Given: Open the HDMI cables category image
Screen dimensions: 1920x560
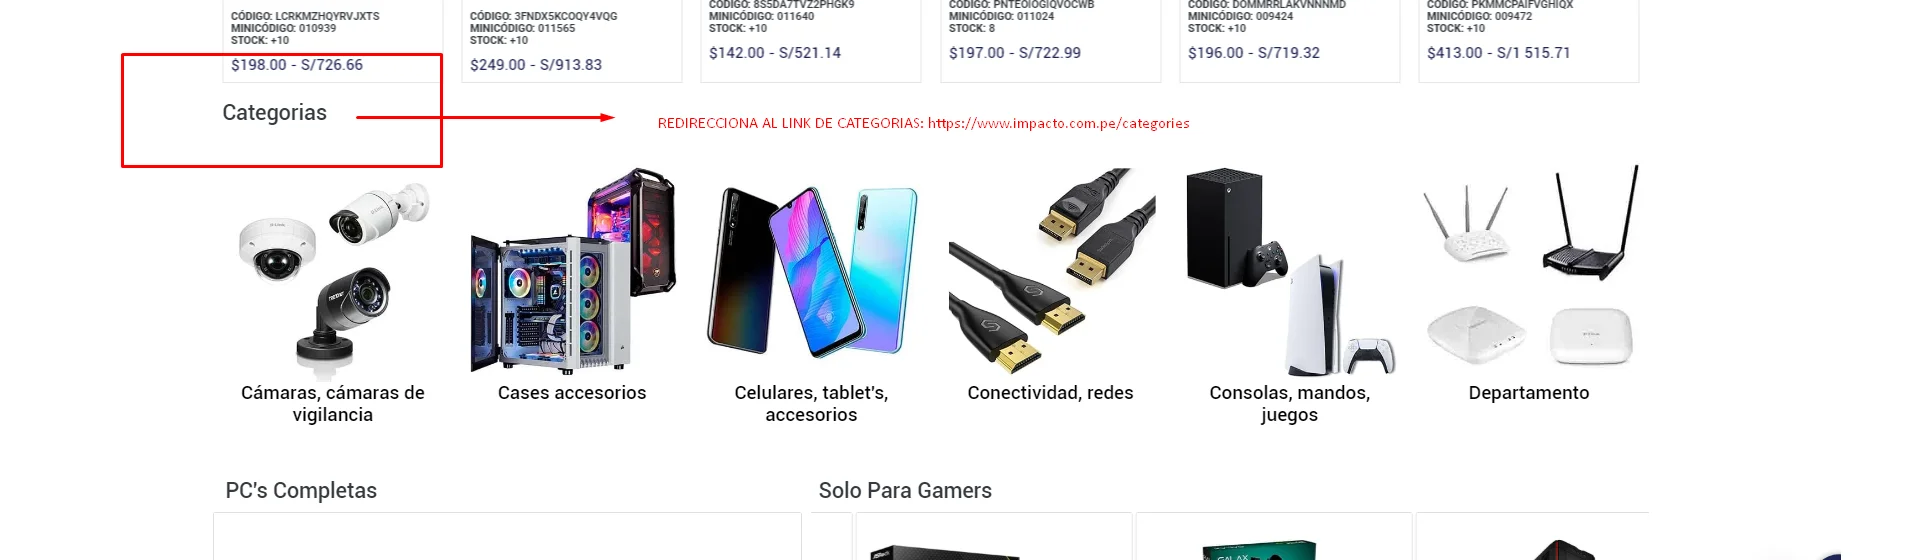Looking at the screenshot, I should (x=1051, y=271).
